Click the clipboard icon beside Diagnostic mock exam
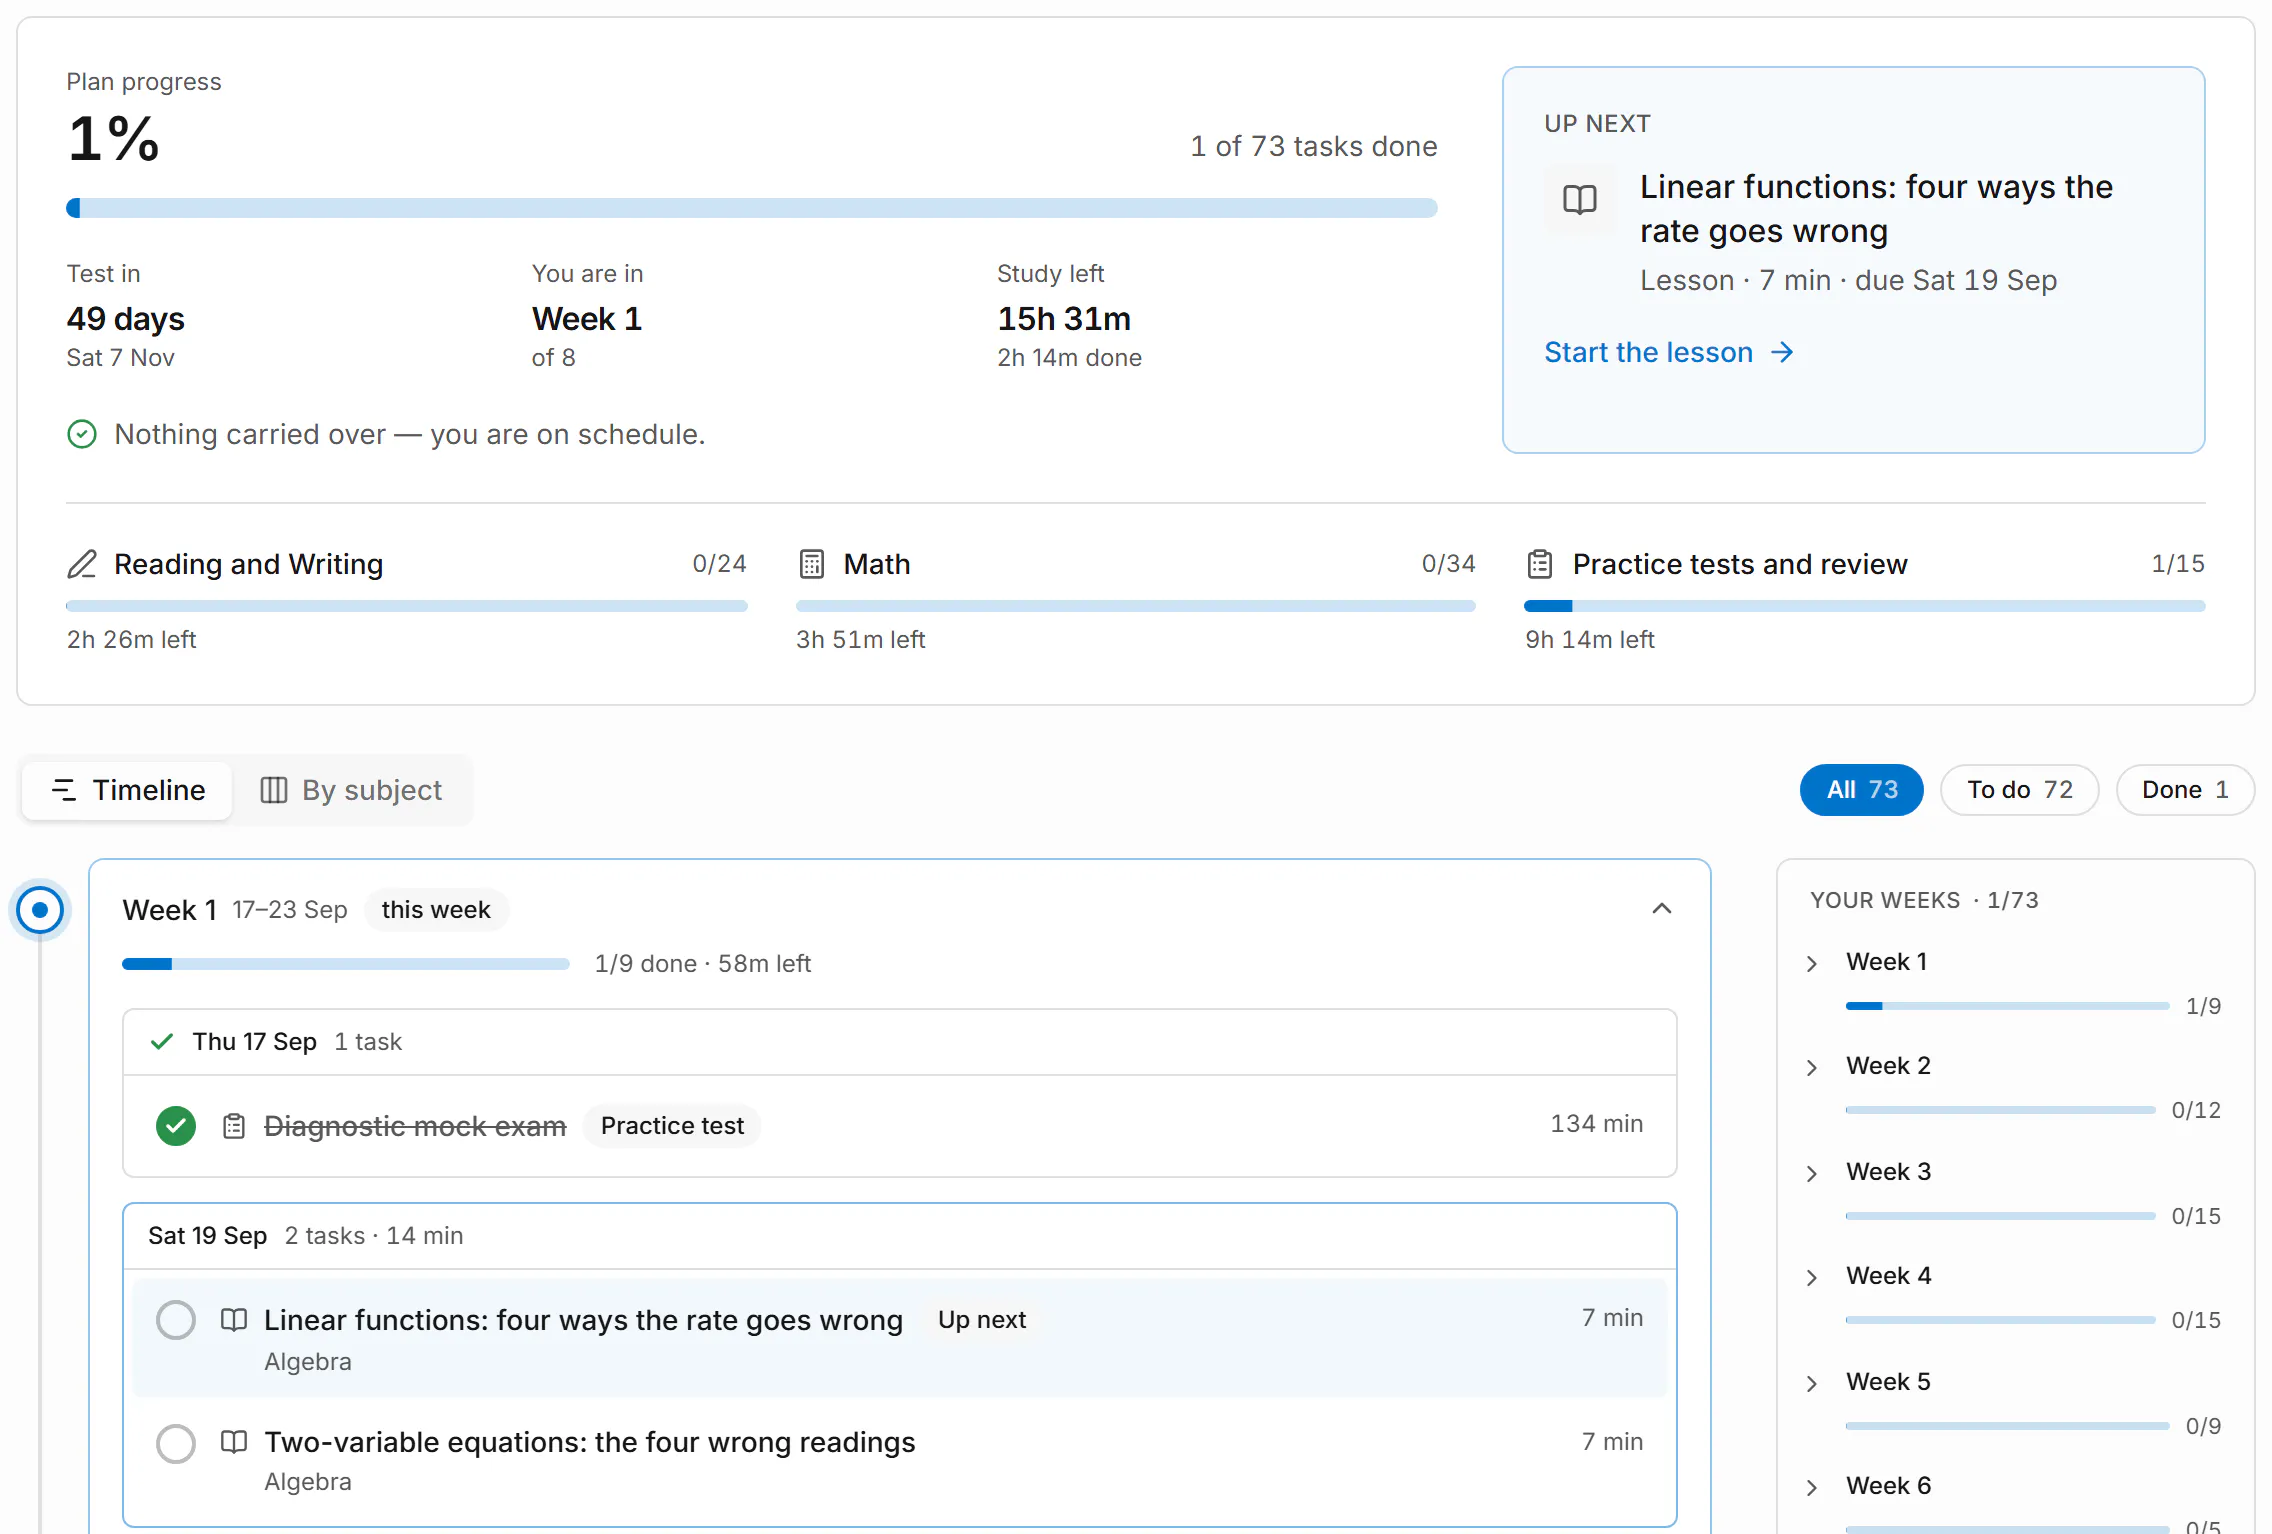2272x1534 pixels. click(x=234, y=1126)
